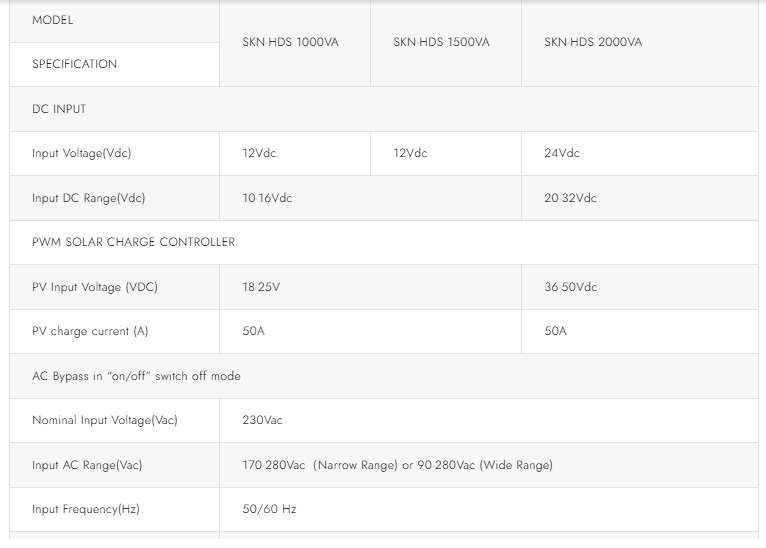This screenshot has width=766, height=548.
Task: Click the PV Input Voltage (VDC) label
Action: [94, 287]
